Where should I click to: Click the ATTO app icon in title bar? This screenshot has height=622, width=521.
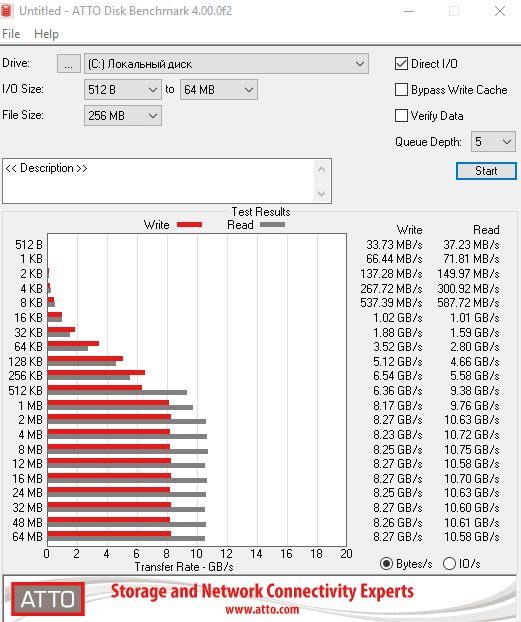tap(6, 11)
